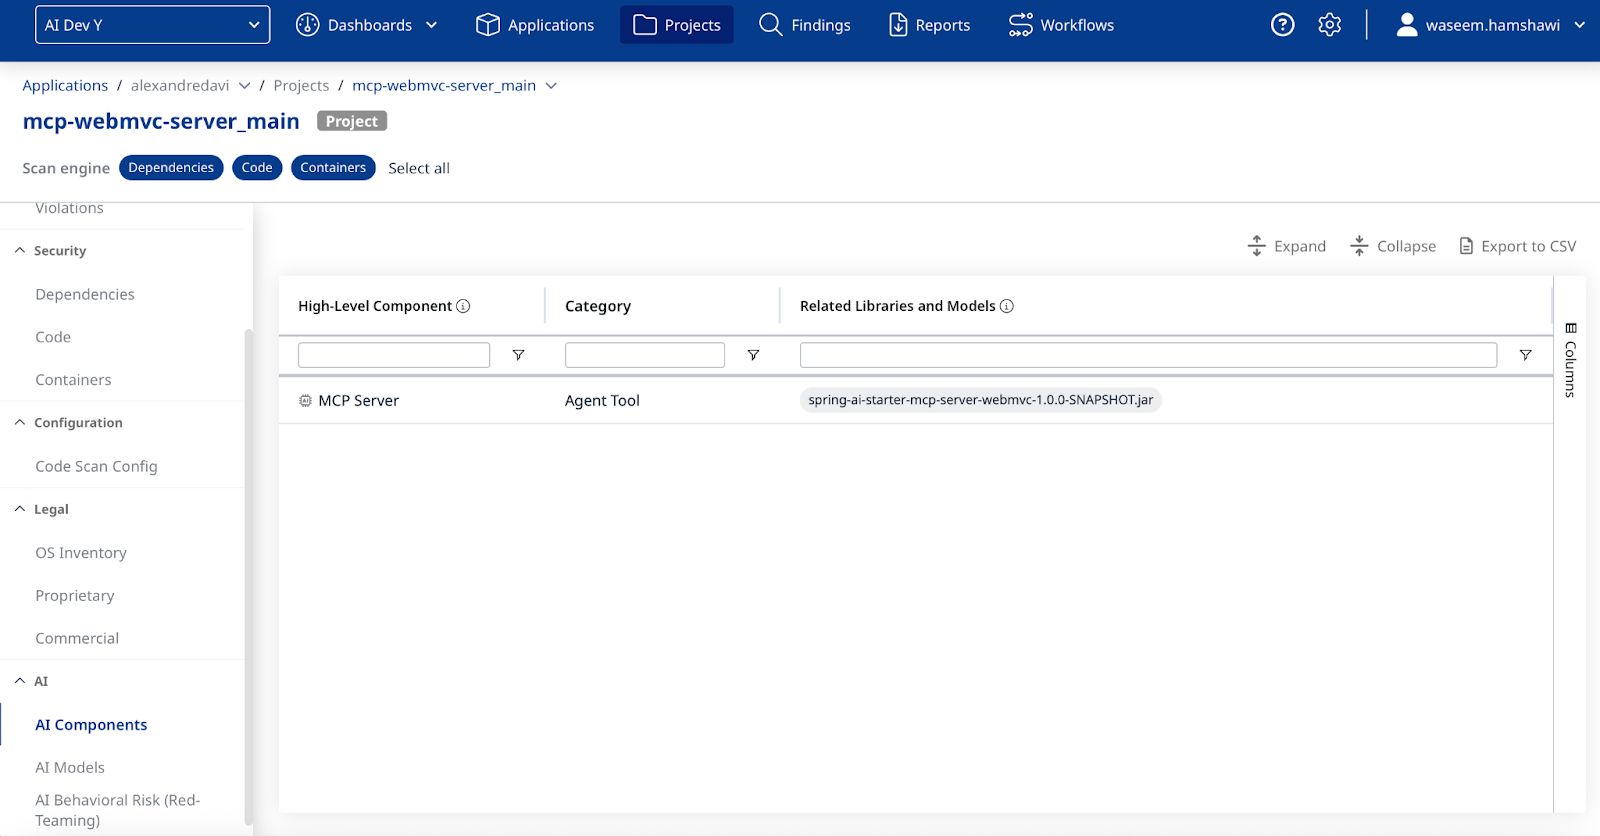Click info icon beside High-Level Component
The width and height of the screenshot is (1600, 836).
tap(463, 306)
